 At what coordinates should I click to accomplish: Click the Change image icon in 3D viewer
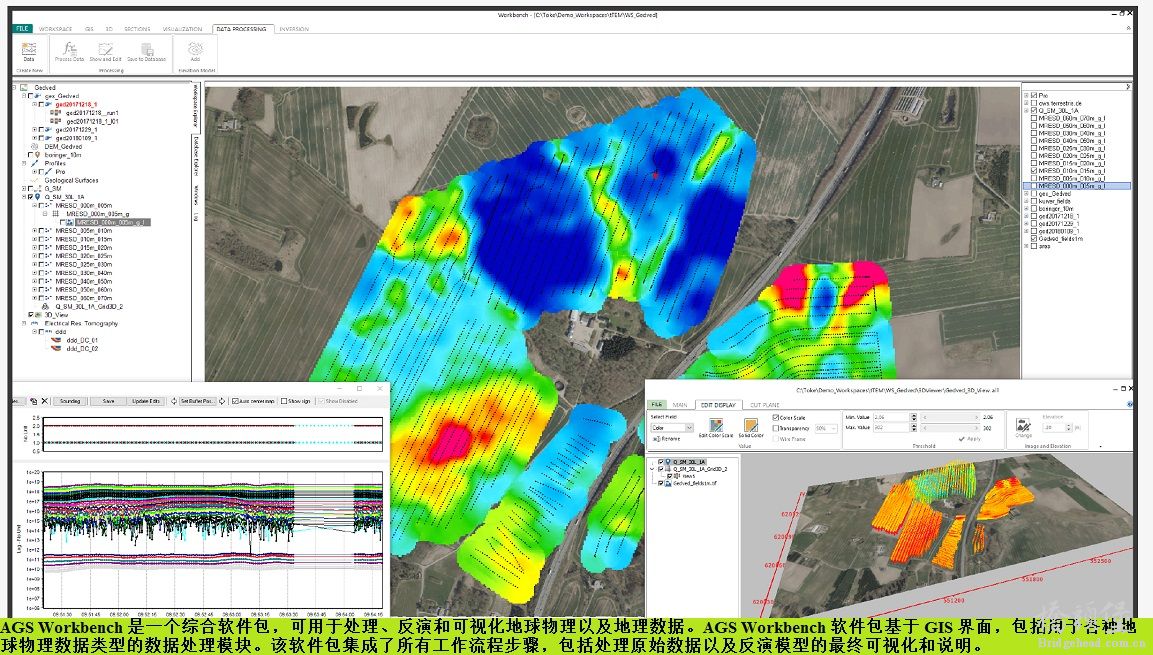pyautogui.click(x=1023, y=425)
